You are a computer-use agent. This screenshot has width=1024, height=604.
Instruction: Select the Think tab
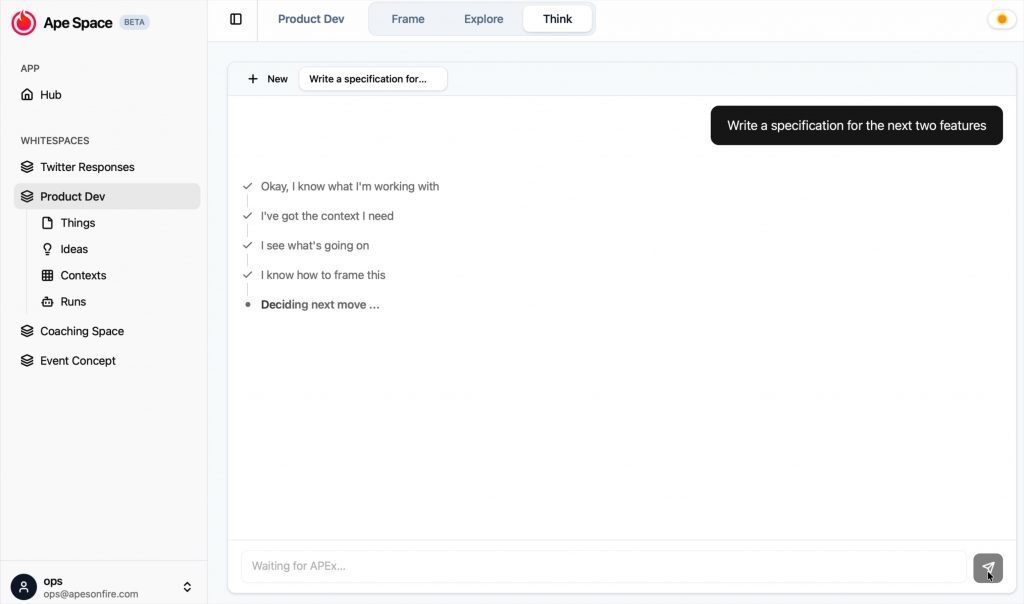(x=557, y=19)
